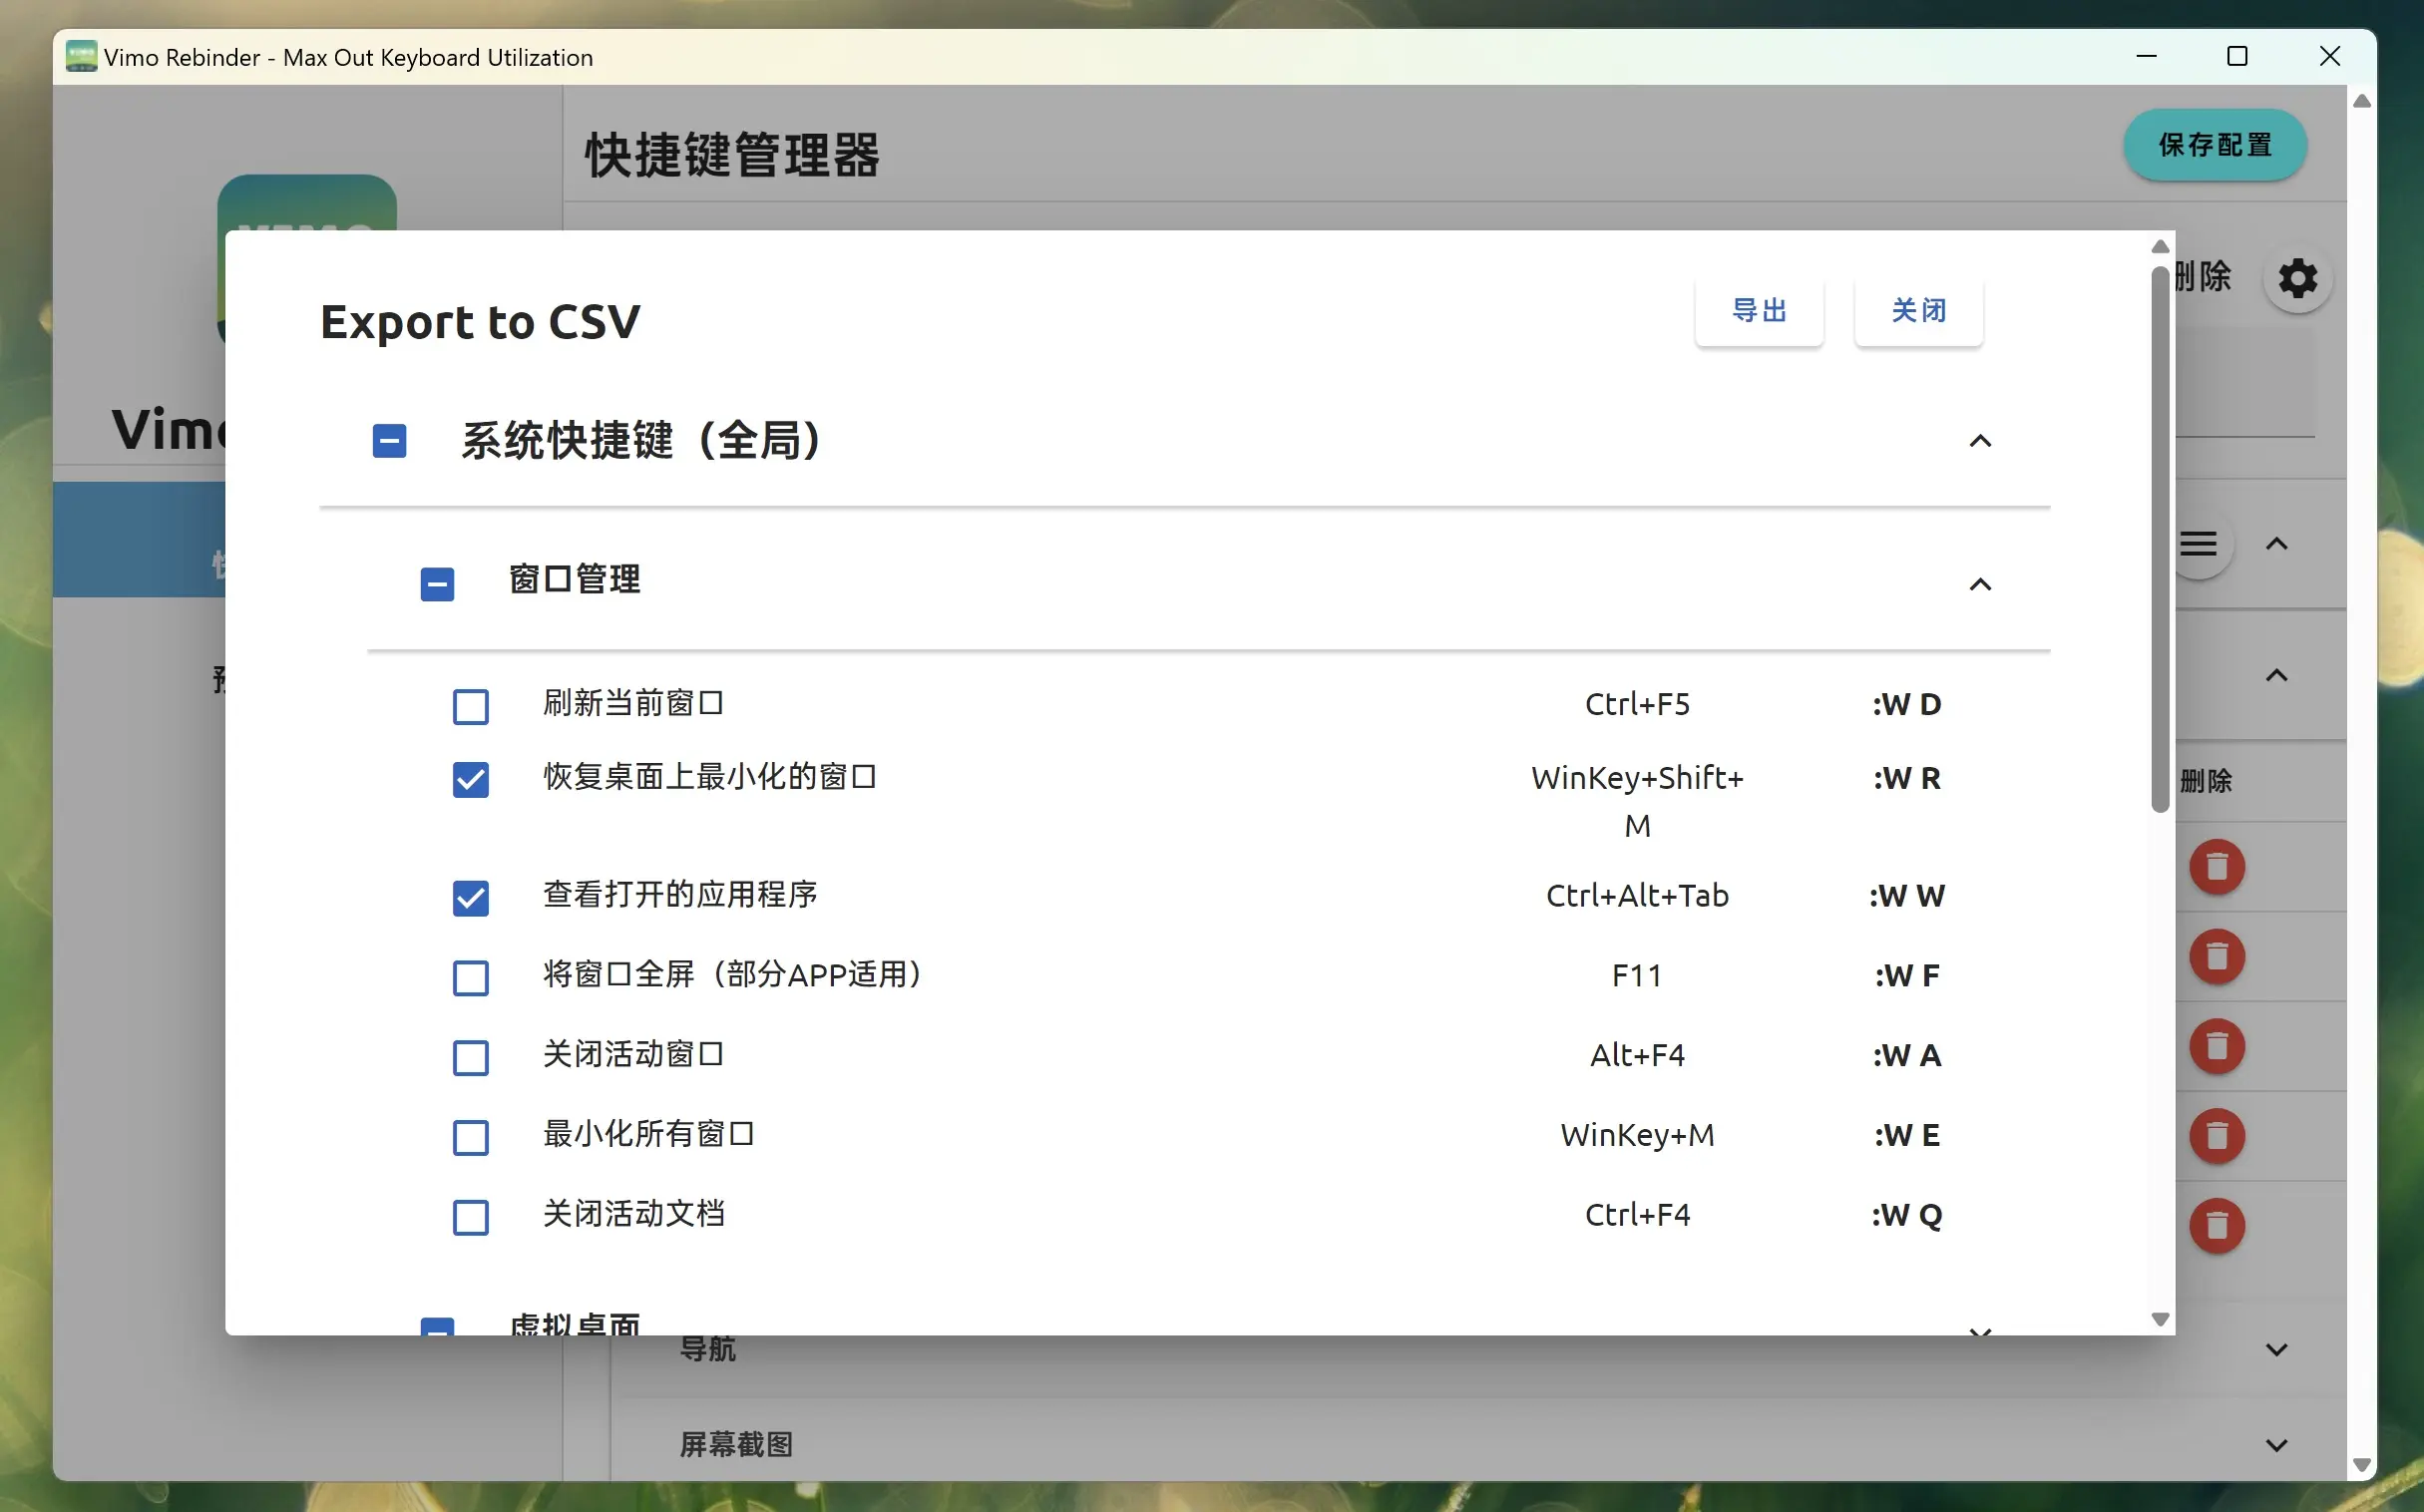Click dialog scrollbar down arrow
This screenshot has height=1512, width=2424.
(x=2160, y=1319)
